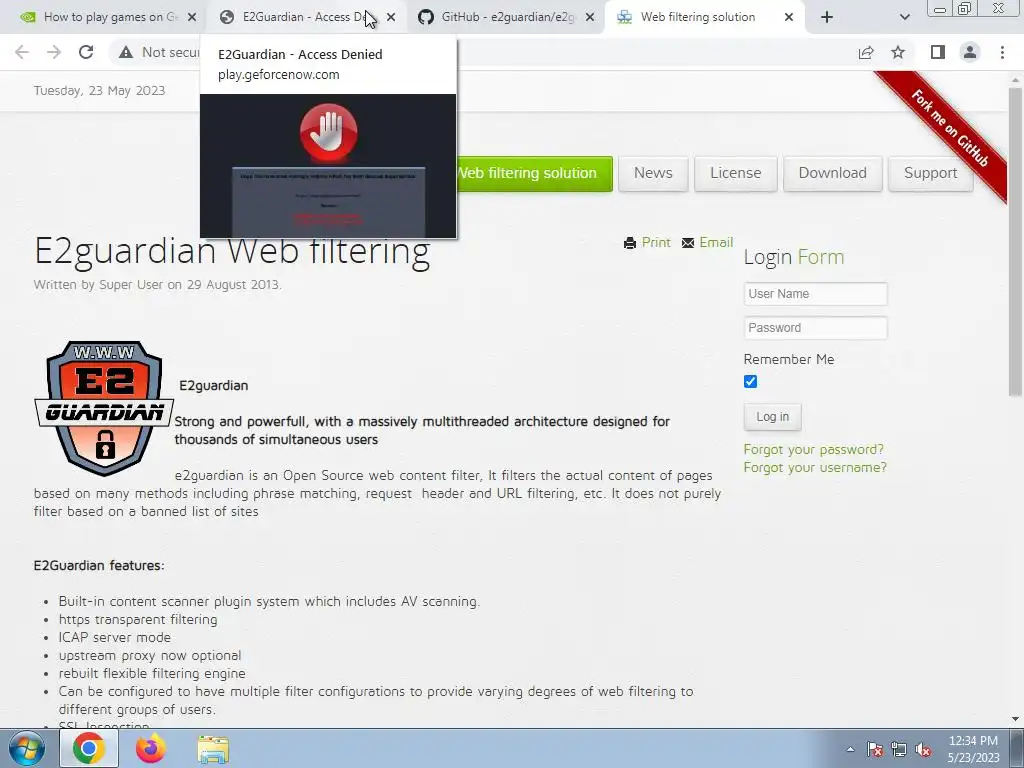Expand the tab search dropdown arrow
Viewport: 1024px width, 768px height.
(904, 17)
